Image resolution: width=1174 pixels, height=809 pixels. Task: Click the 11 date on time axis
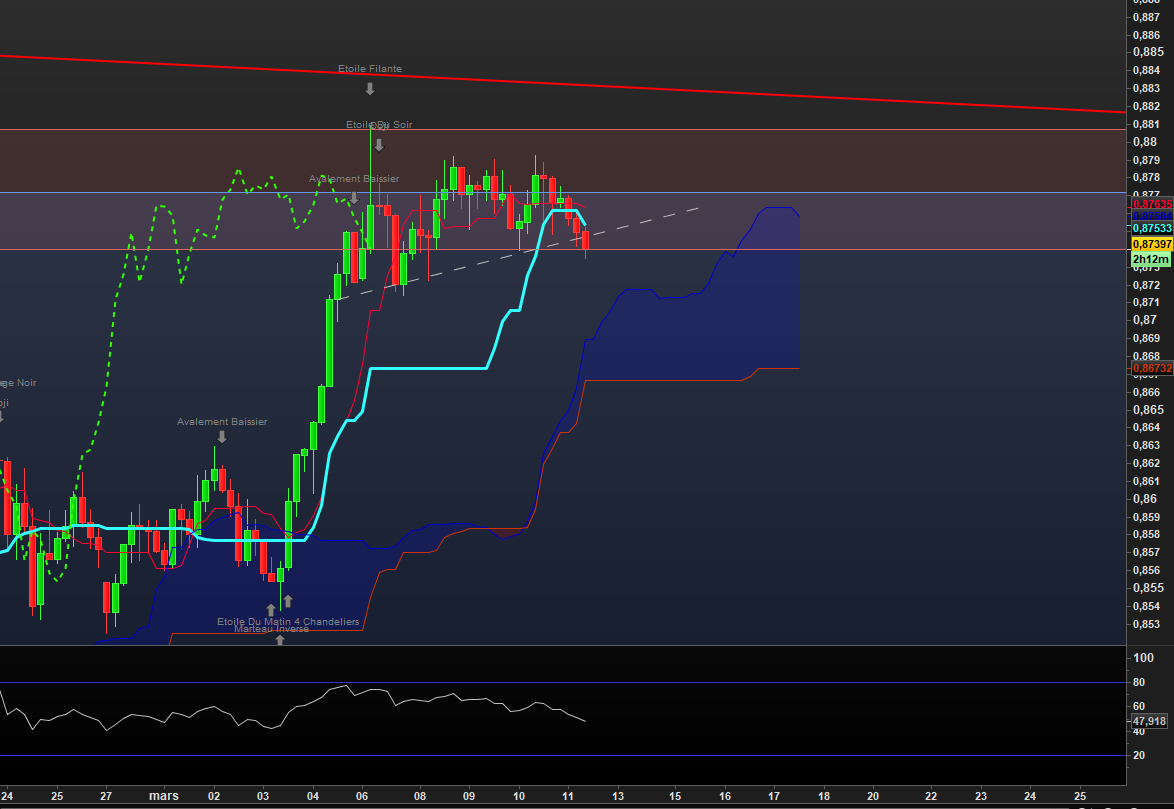568,796
